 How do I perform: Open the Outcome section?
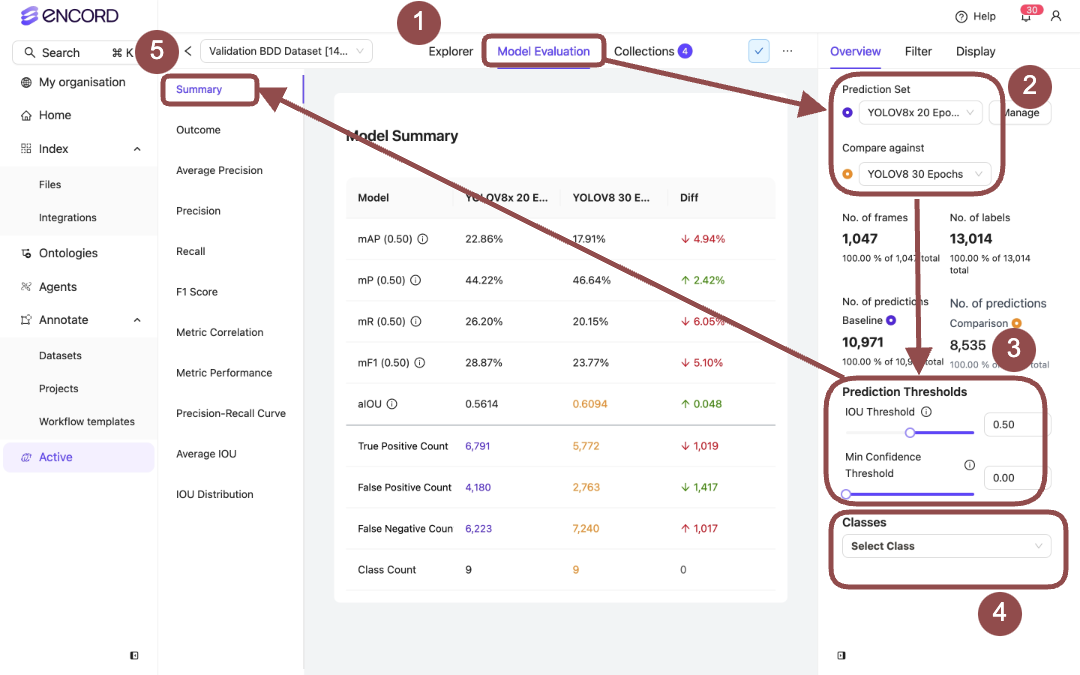198,130
